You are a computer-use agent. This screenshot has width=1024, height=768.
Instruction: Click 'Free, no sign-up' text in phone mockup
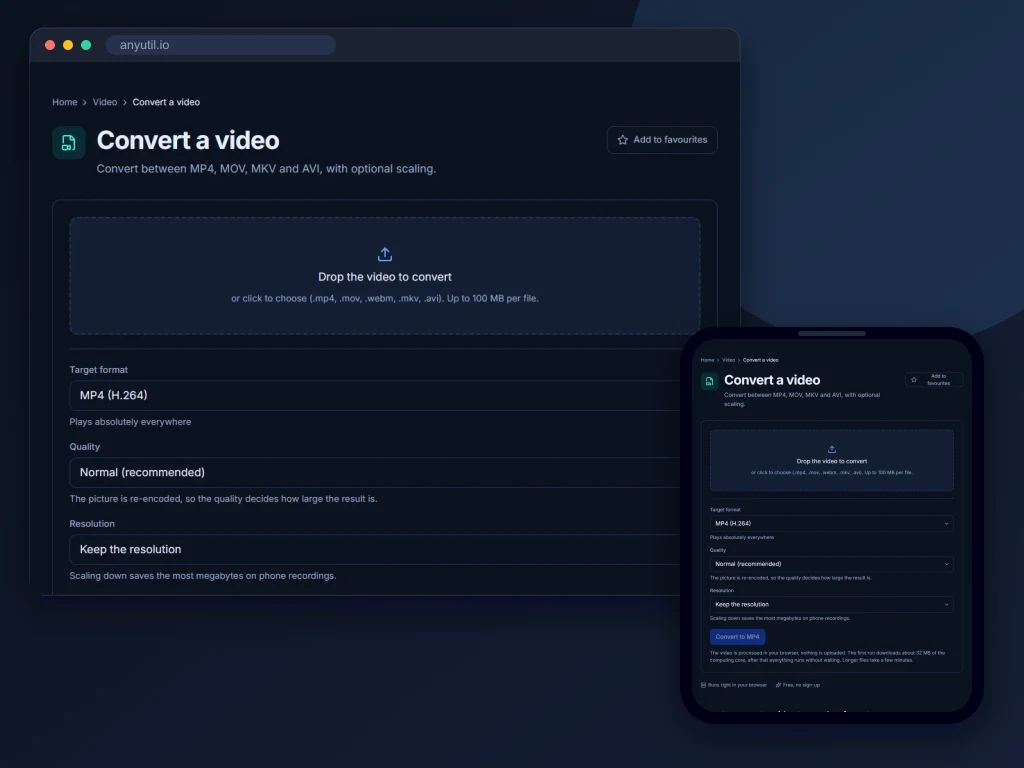[801, 685]
